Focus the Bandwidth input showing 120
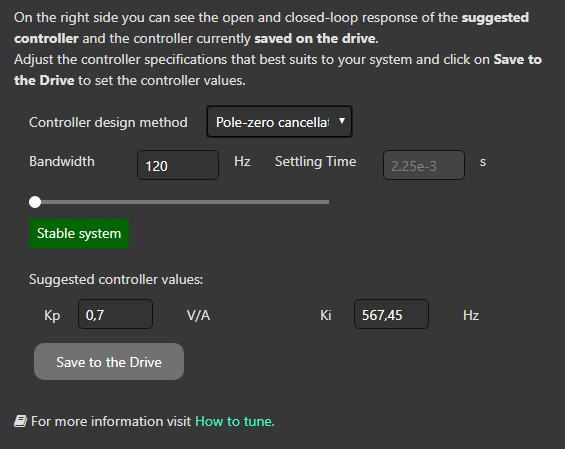This screenshot has width=565, height=449. 178,165
